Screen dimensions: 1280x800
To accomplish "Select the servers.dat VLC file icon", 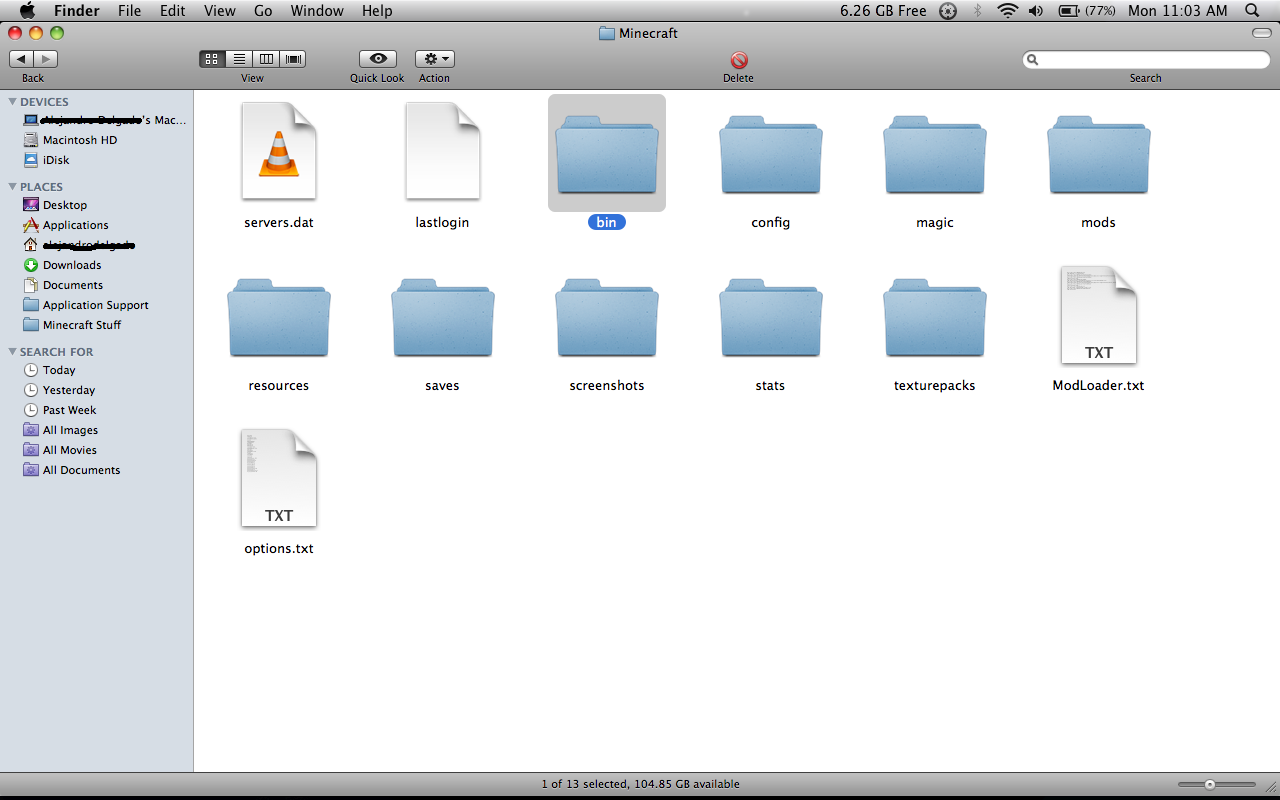I will pos(279,152).
